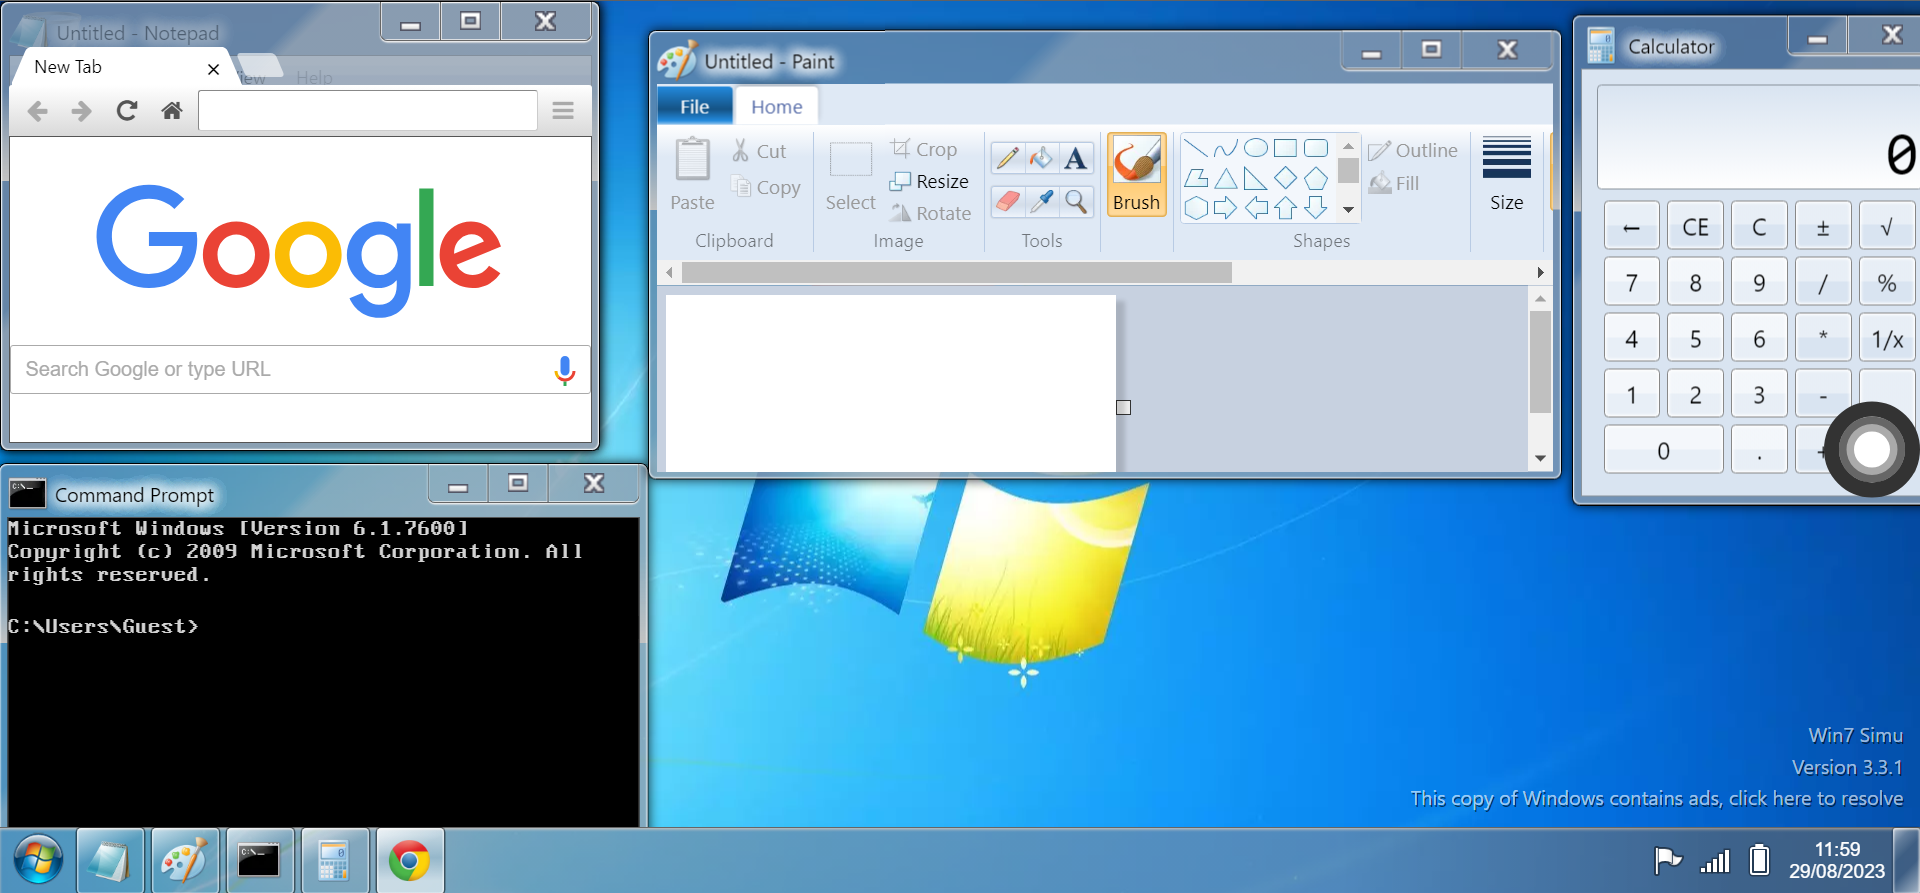Select the Eraser tool in Paint
Image resolution: width=1920 pixels, height=893 pixels.
pyautogui.click(x=1007, y=201)
